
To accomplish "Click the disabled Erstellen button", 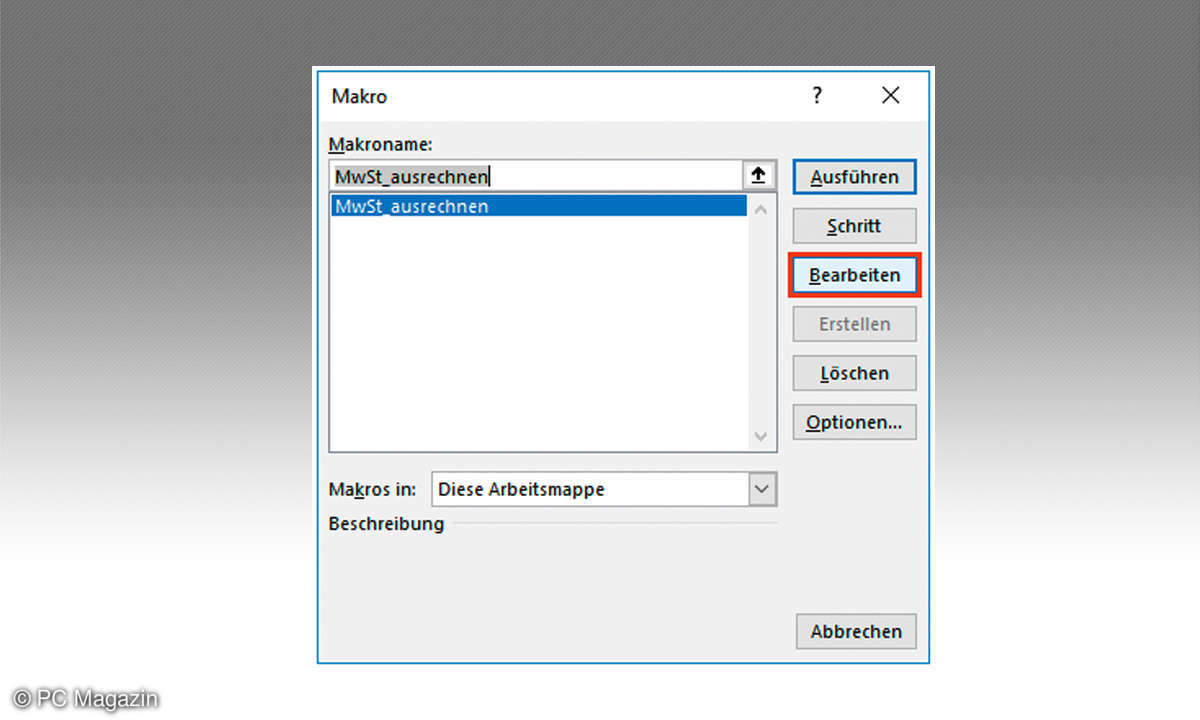I will click(x=854, y=324).
